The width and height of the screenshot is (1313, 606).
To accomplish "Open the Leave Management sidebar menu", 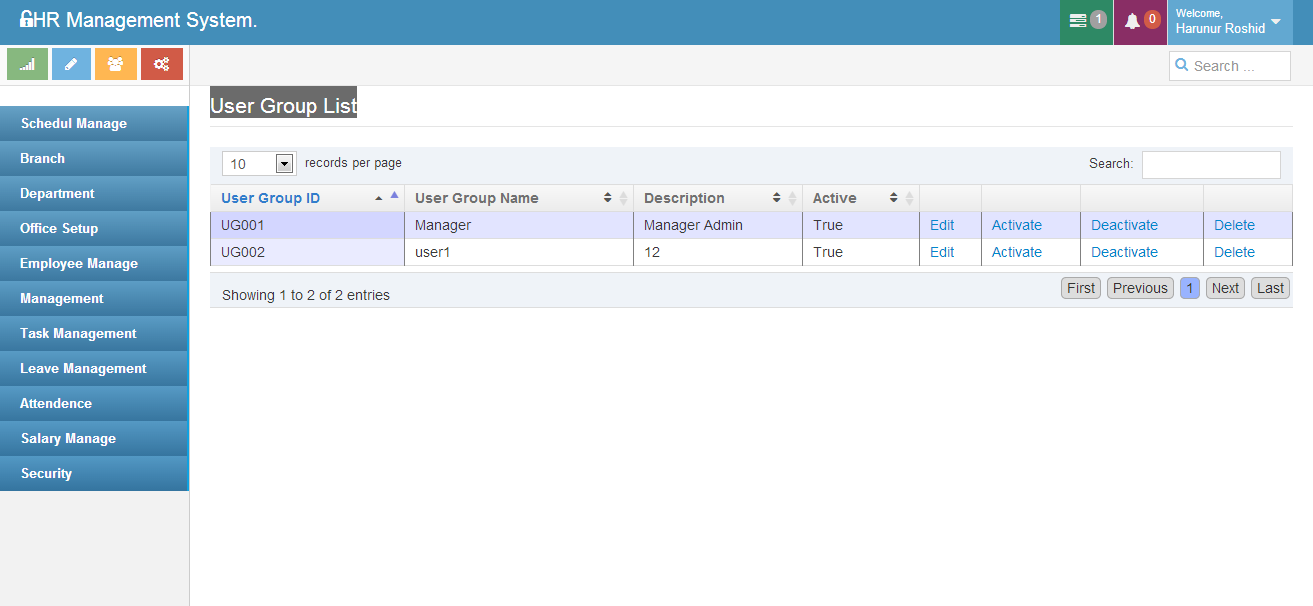I will [x=83, y=368].
